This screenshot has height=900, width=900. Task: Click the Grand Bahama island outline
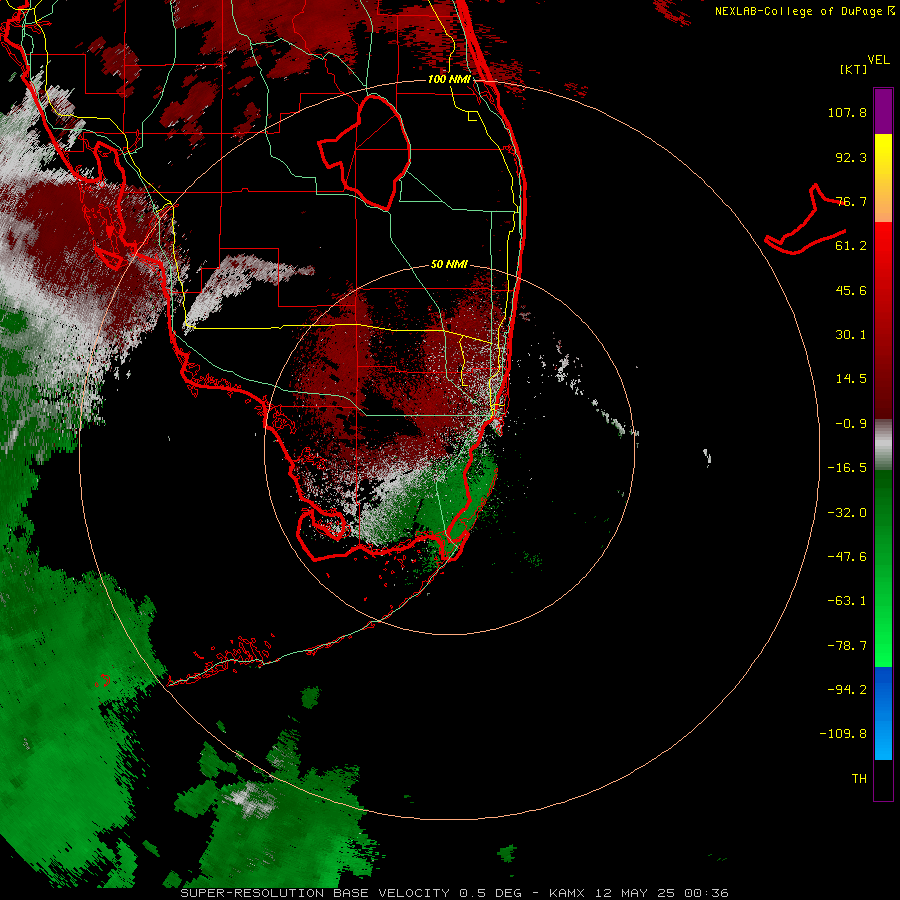(805, 220)
